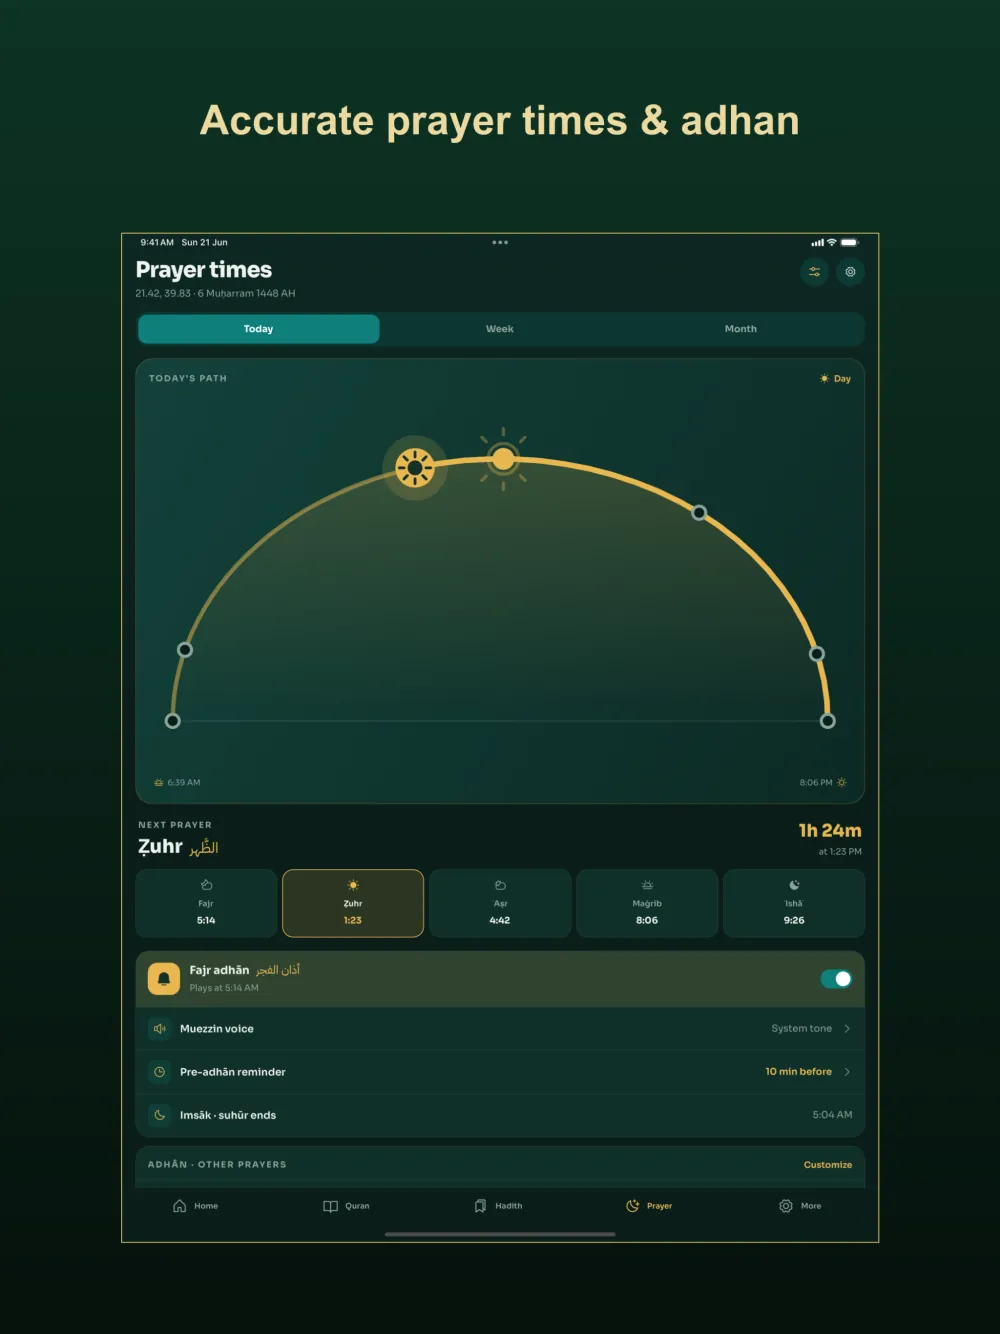Go to Home via the house icon
Screen dimensions: 1000x1334
(x=180, y=1206)
